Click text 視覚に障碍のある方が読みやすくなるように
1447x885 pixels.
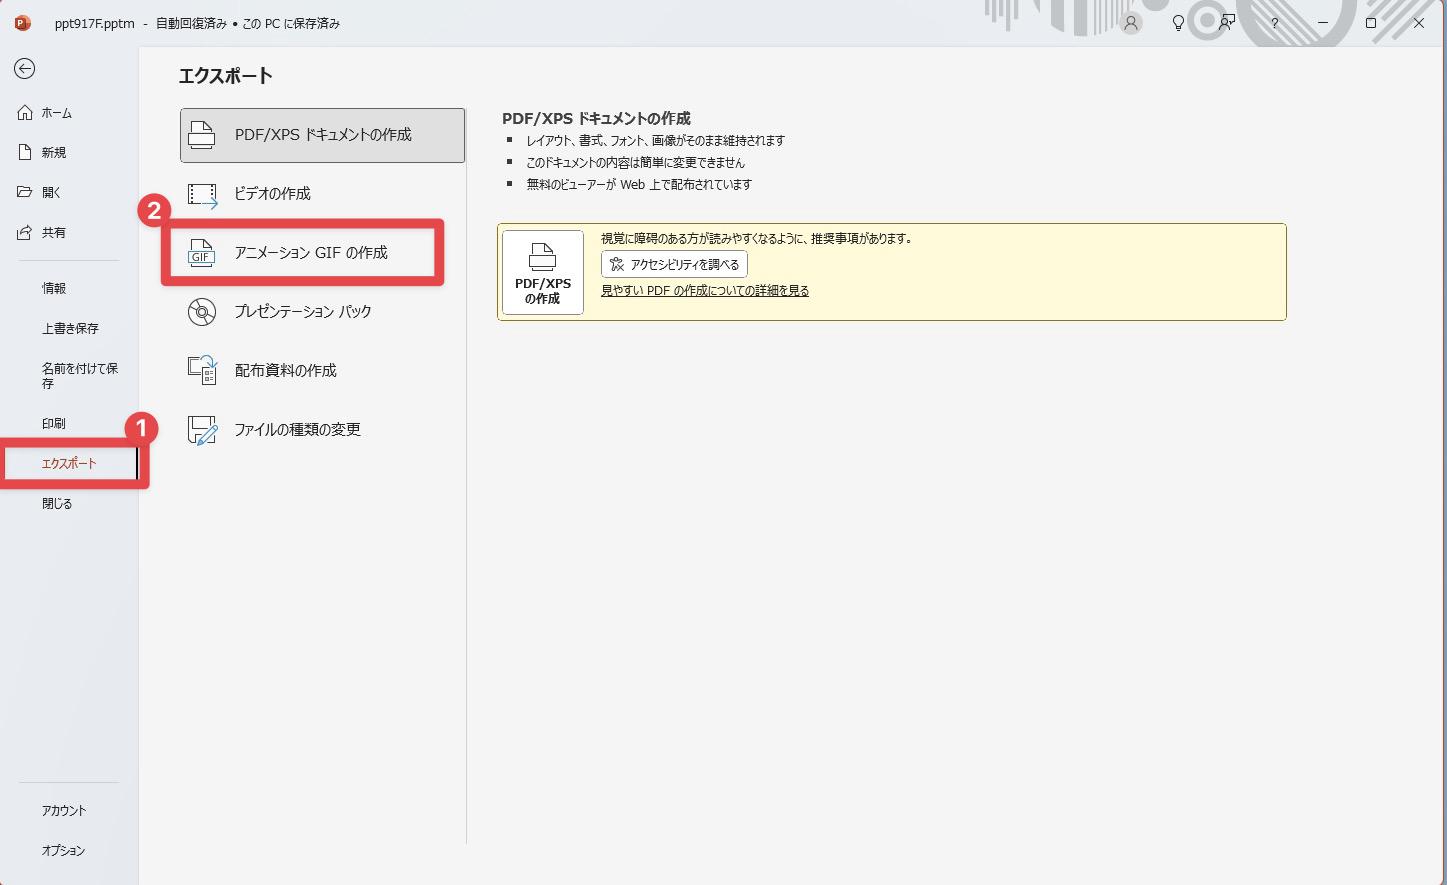[x=756, y=239]
